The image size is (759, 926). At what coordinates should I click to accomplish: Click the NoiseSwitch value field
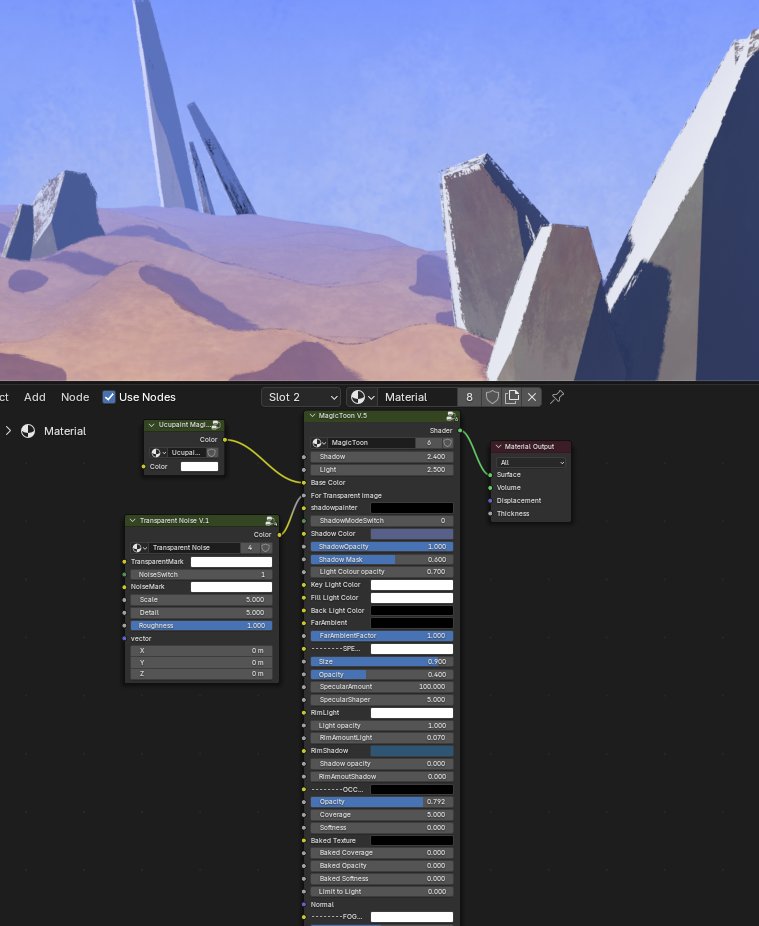click(201, 575)
